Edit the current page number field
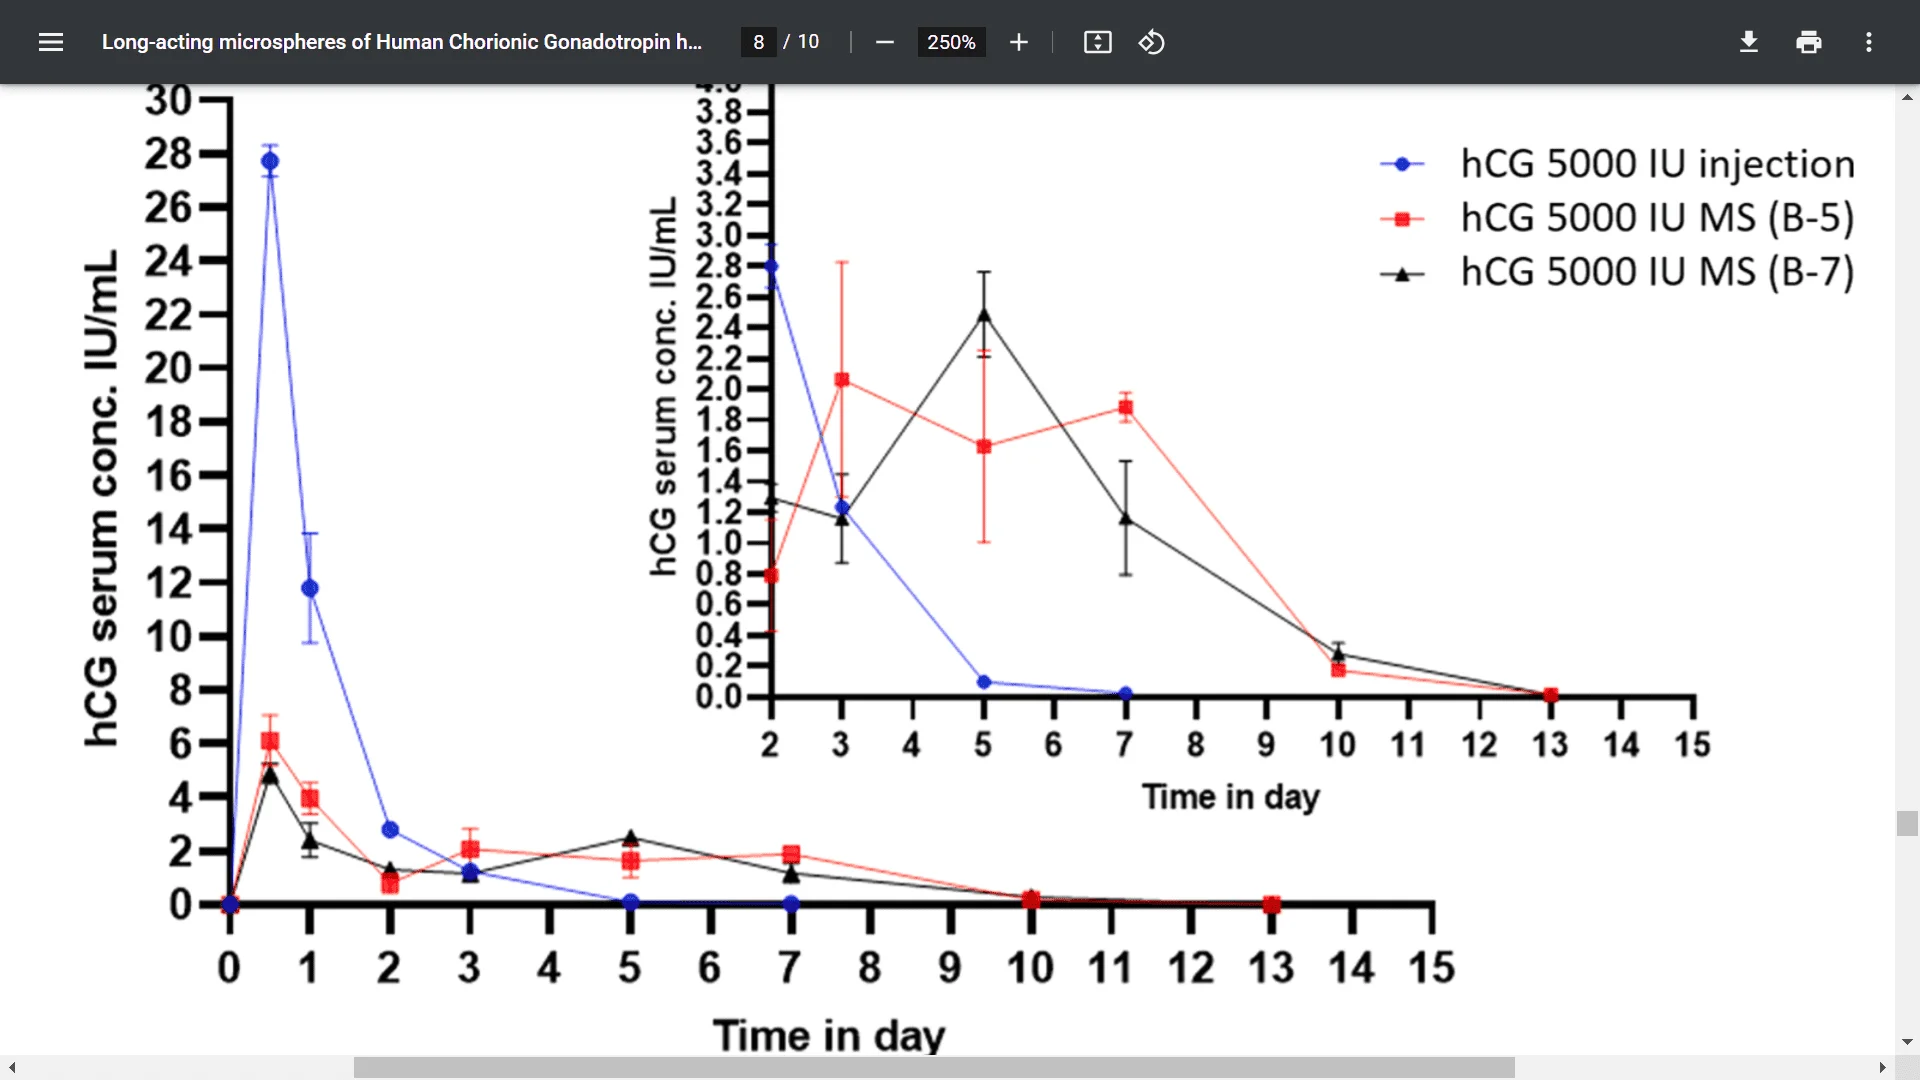The width and height of the screenshot is (1920, 1080). (758, 42)
